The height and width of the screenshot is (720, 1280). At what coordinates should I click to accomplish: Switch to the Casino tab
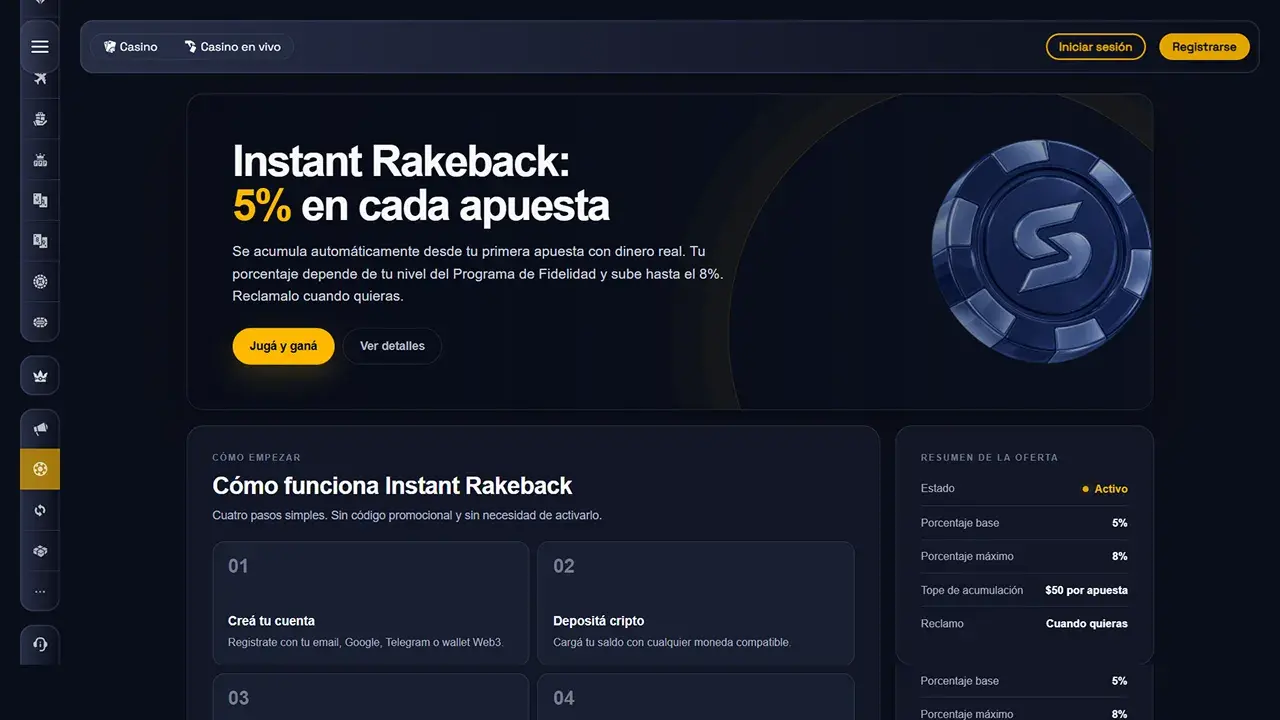tap(131, 47)
